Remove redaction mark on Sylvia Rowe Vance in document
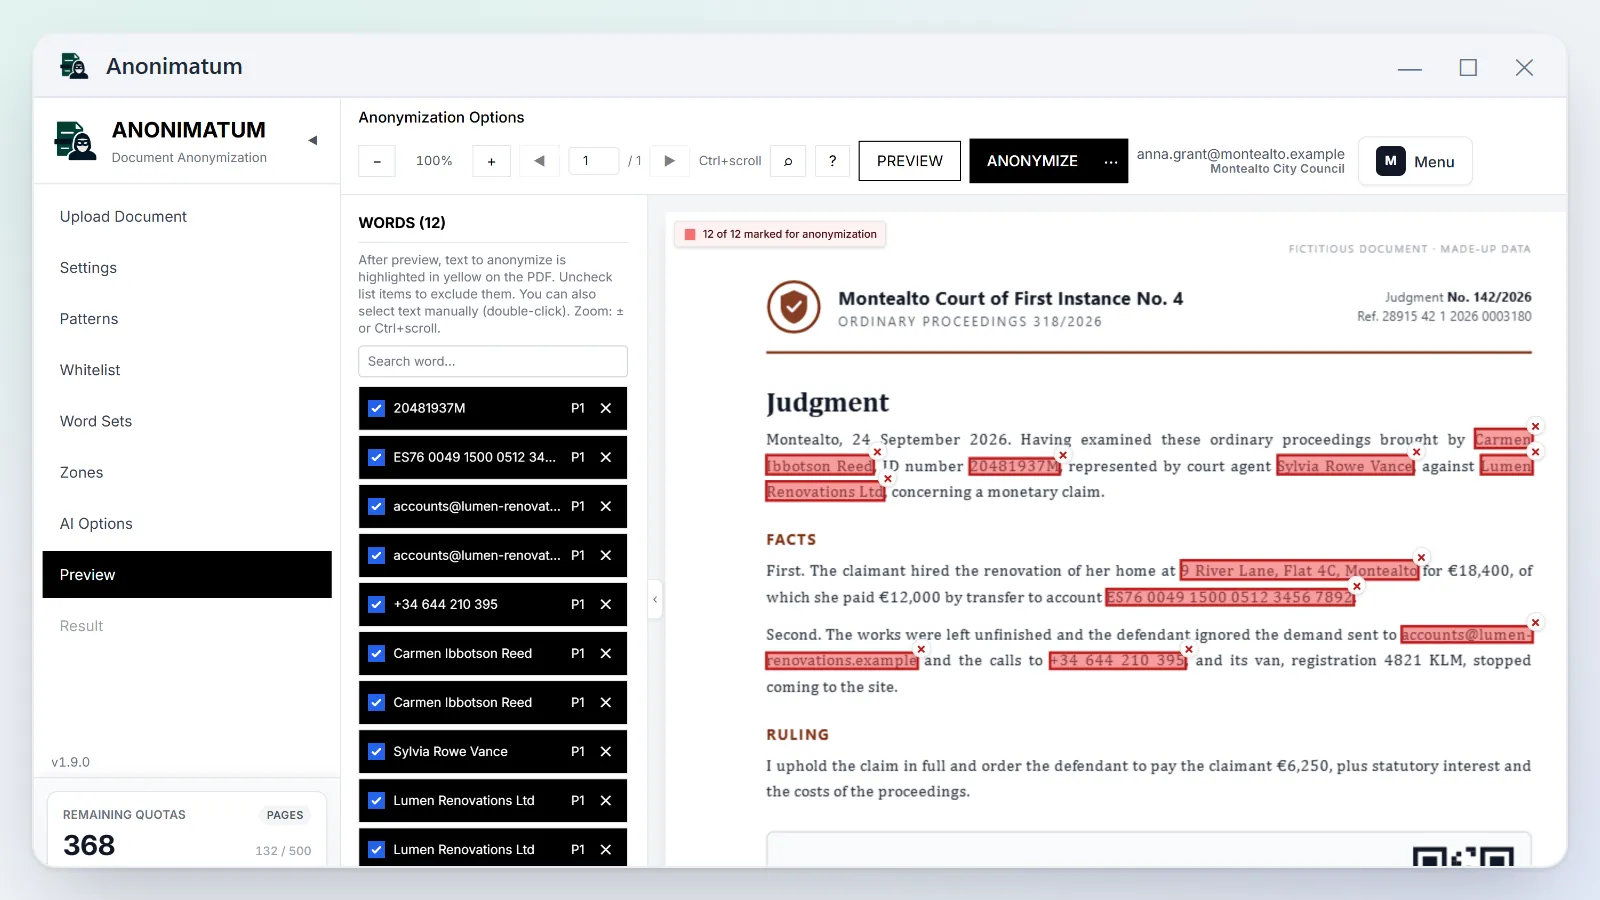Image resolution: width=1600 pixels, height=900 pixels. tap(1416, 452)
